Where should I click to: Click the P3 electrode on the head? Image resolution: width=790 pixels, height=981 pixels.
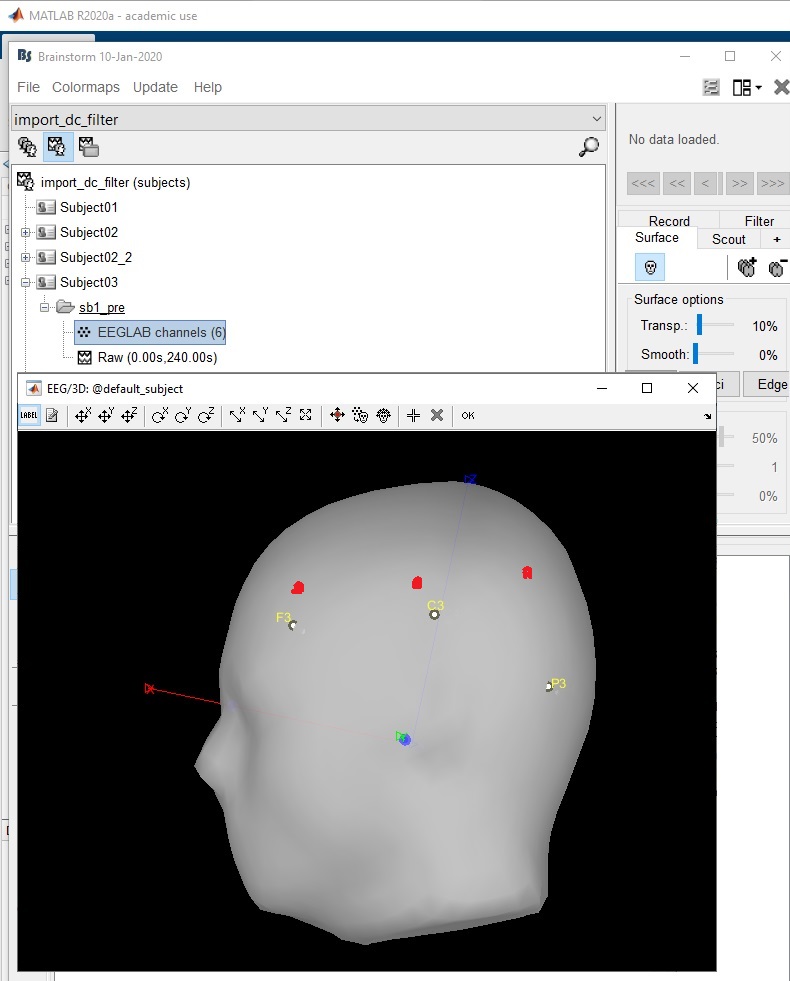pos(549,687)
